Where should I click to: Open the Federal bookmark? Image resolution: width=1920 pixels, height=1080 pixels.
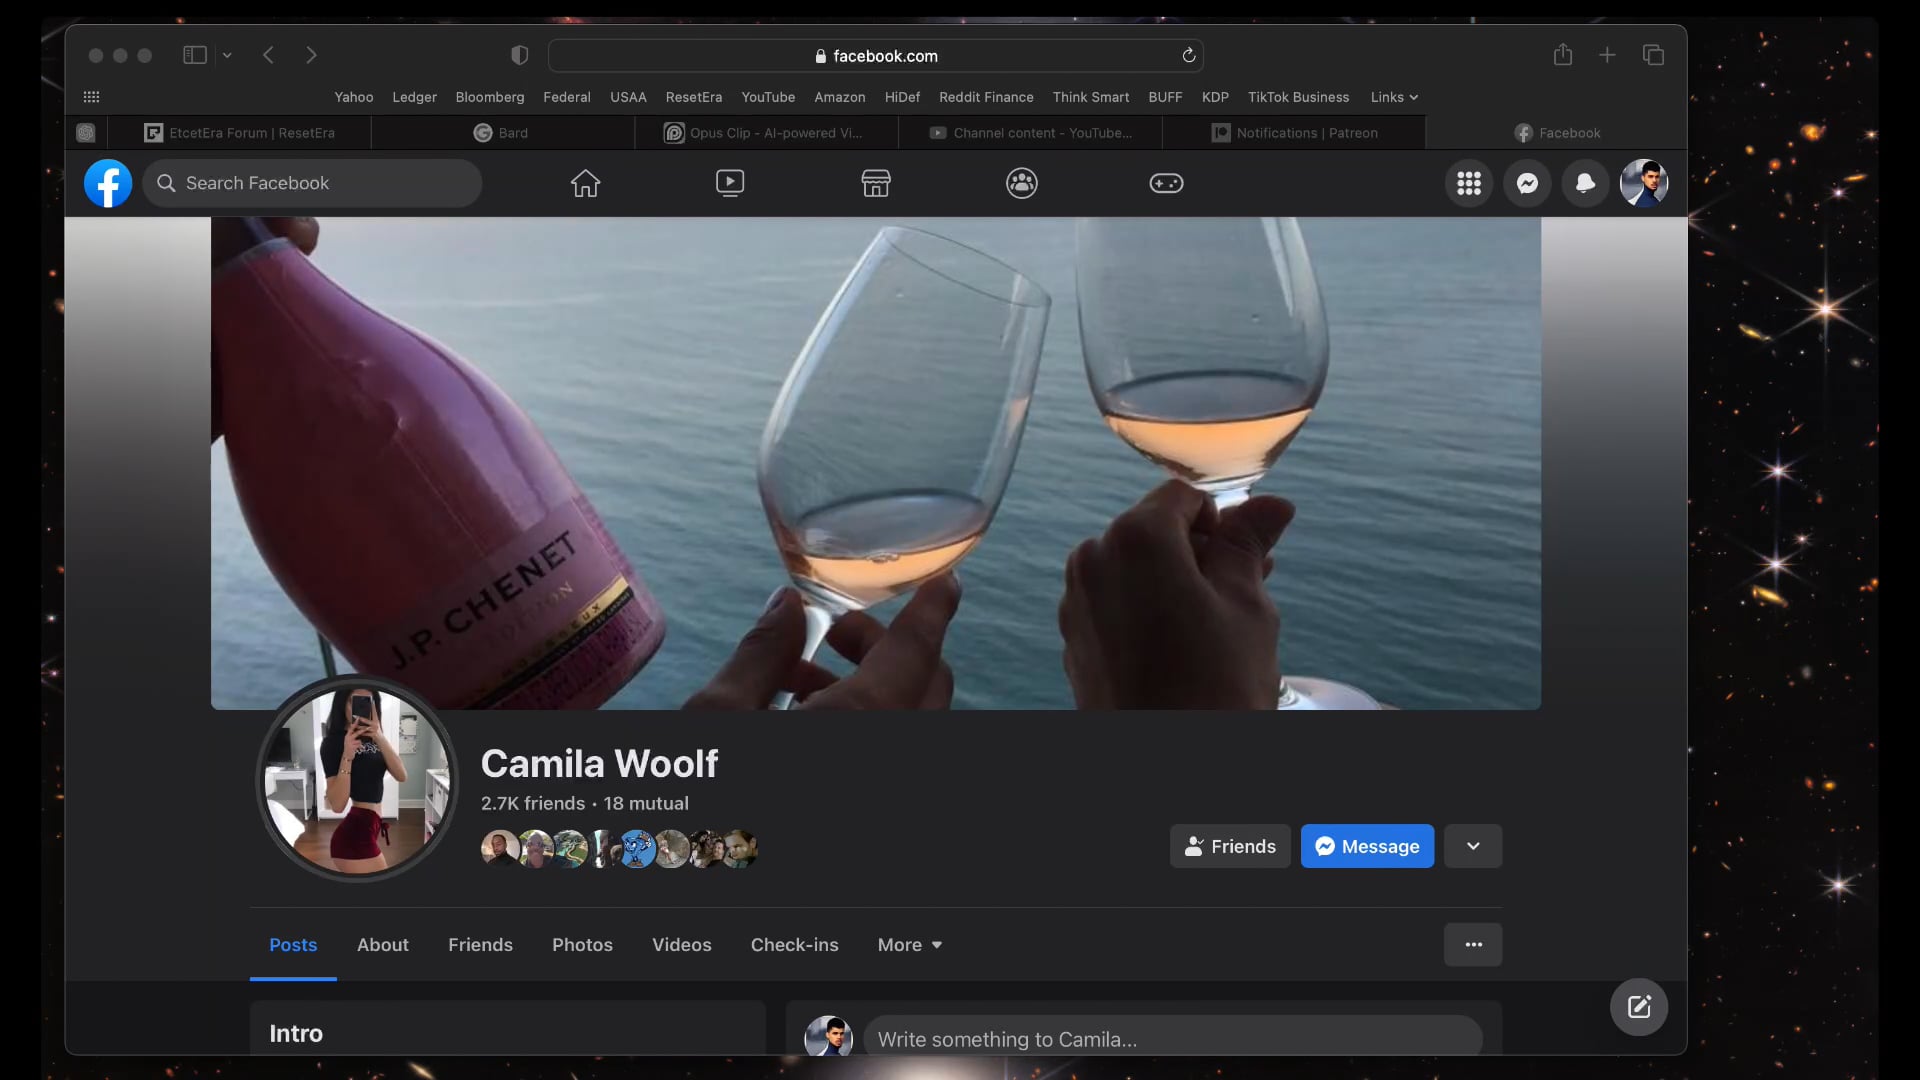click(x=567, y=97)
